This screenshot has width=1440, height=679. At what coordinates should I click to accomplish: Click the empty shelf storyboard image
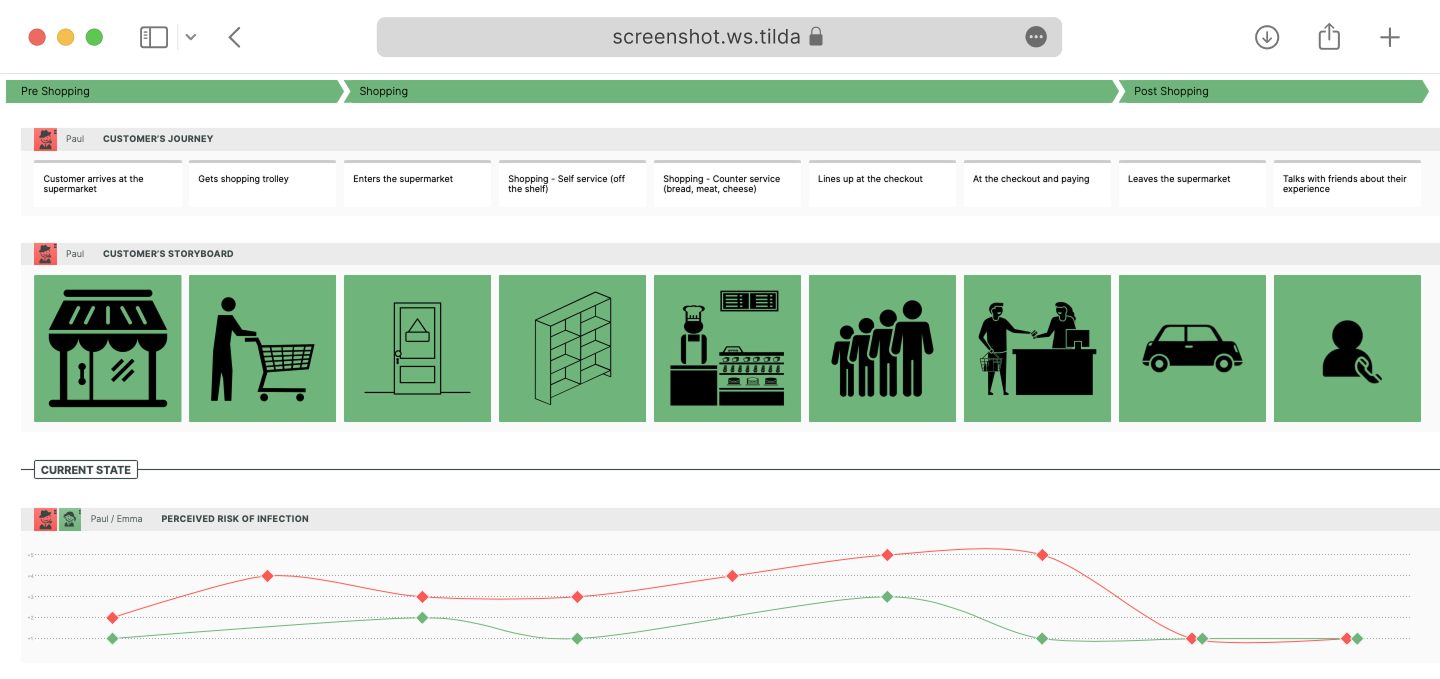(x=573, y=348)
